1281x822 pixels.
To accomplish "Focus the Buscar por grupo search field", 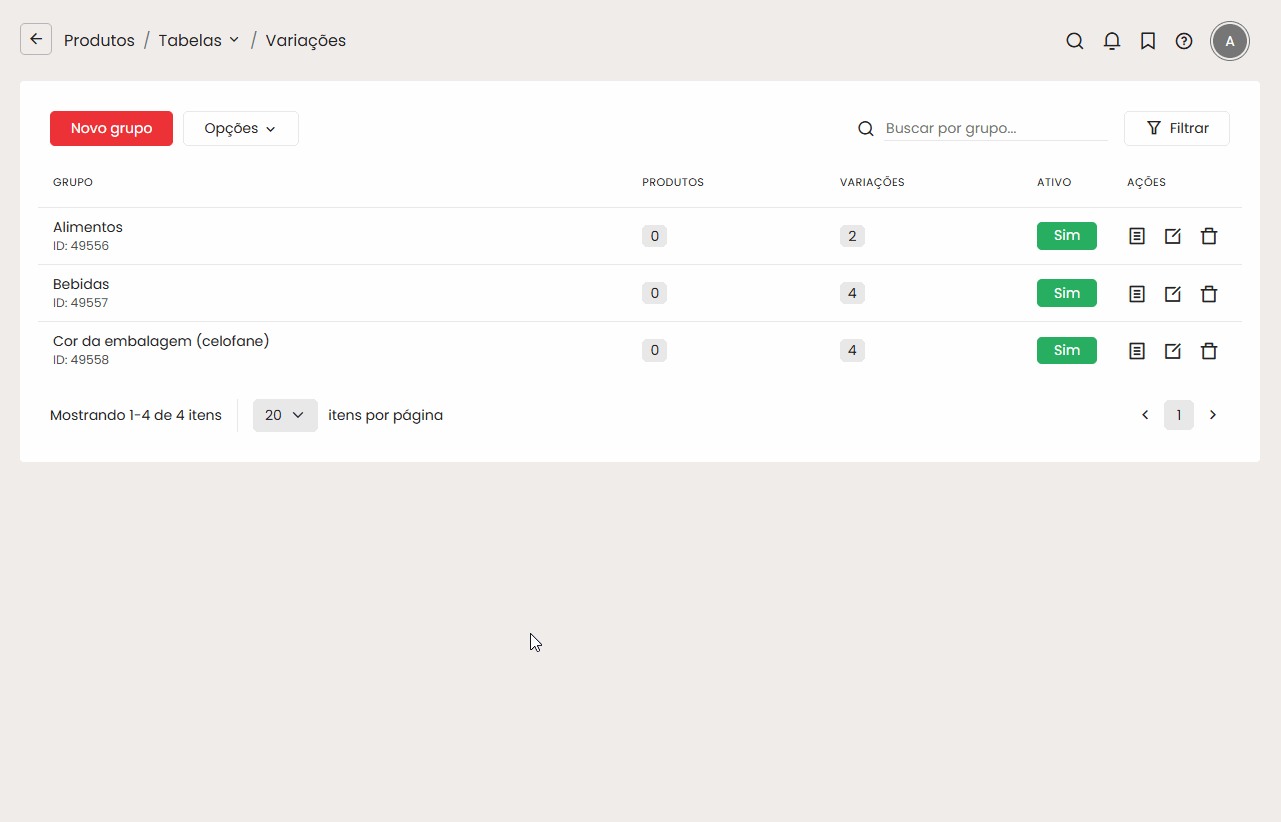I will click(x=994, y=129).
